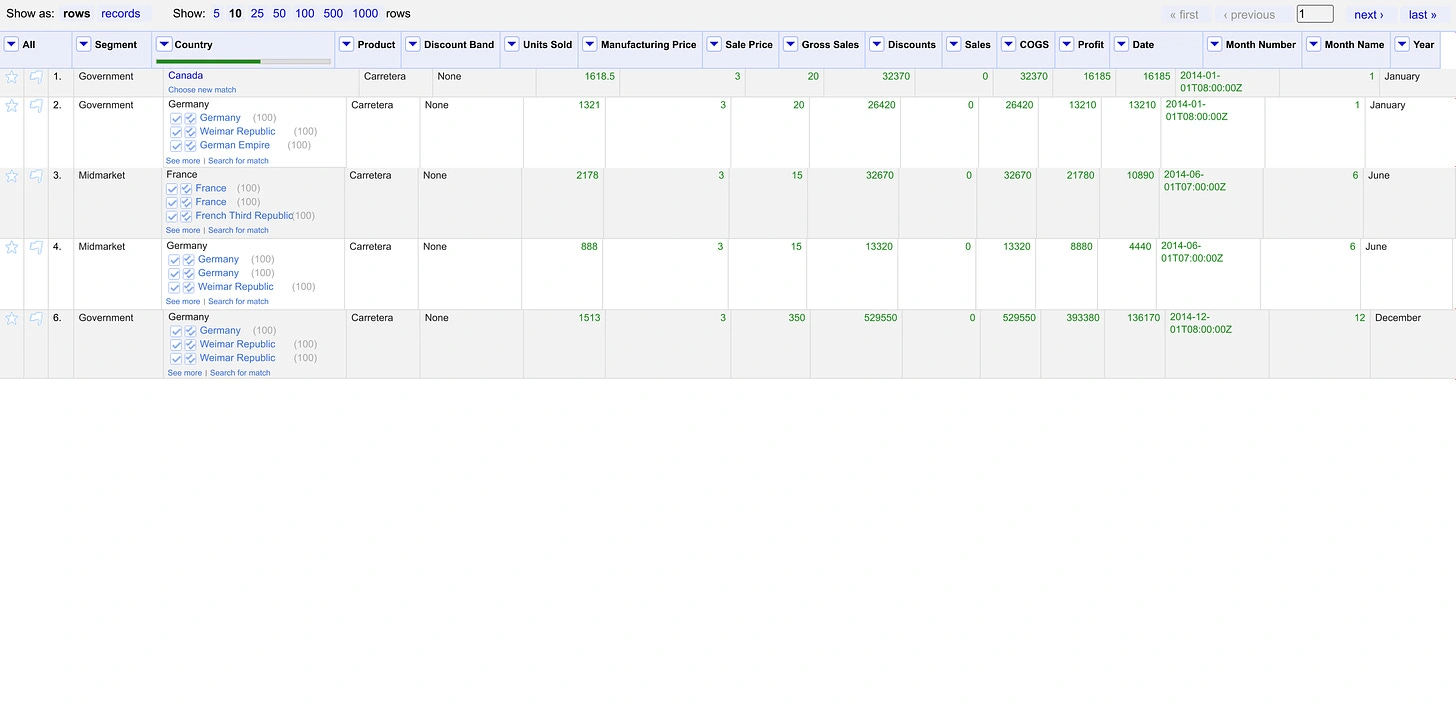The width and height of the screenshot is (1456, 710).
Task: Open the Gross Sales column dropdown
Action: 790,44
